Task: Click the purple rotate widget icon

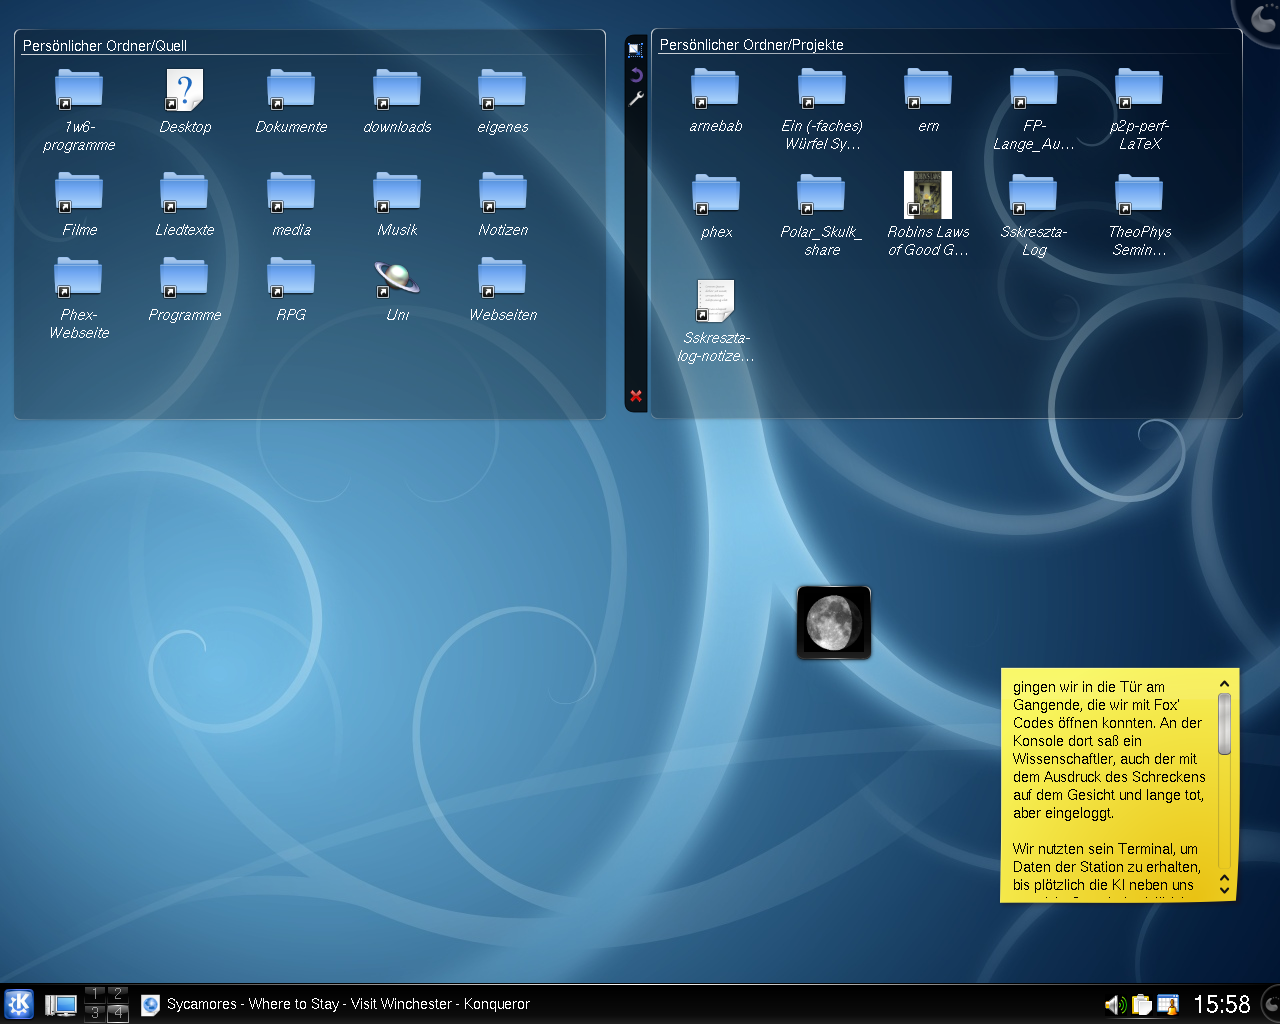Action: (x=635, y=75)
